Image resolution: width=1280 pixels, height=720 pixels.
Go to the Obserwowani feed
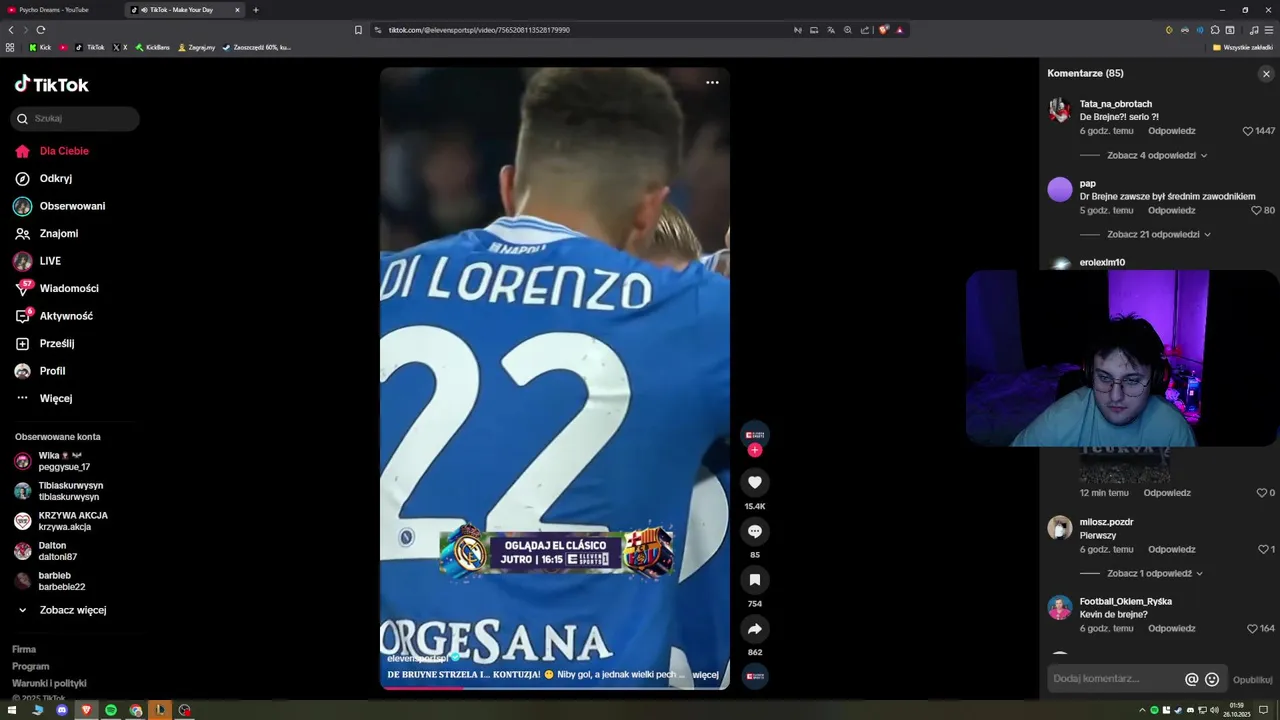59,206
